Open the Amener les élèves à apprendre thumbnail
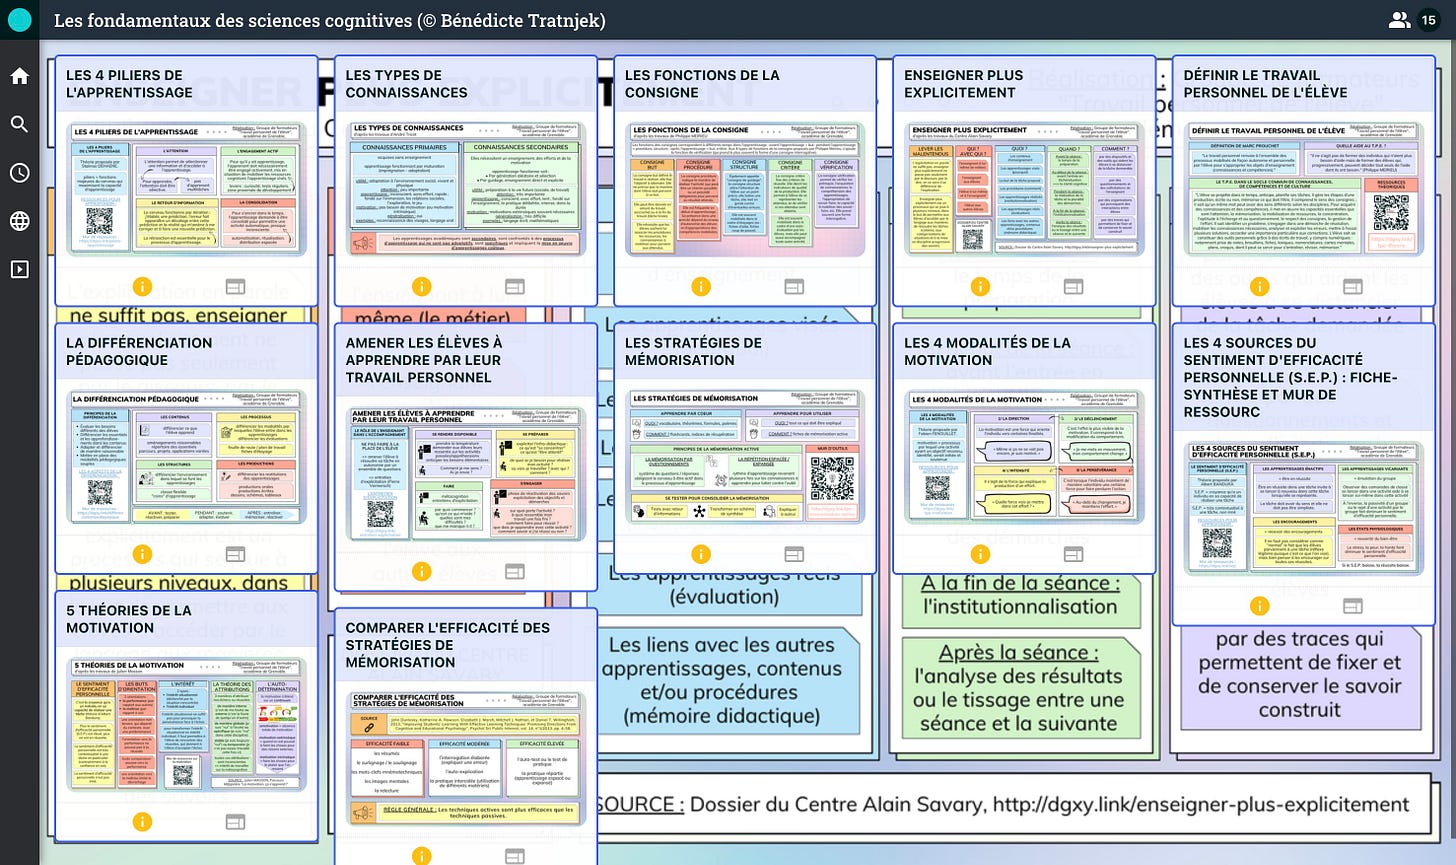The height and width of the screenshot is (865, 1456). pos(466,475)
